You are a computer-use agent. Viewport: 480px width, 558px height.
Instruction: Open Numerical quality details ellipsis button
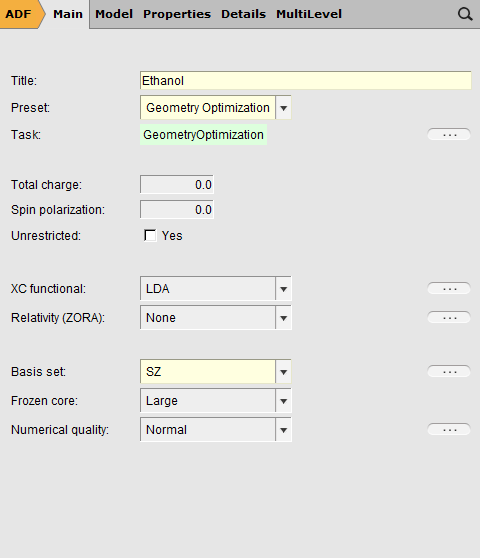(449, 430)
